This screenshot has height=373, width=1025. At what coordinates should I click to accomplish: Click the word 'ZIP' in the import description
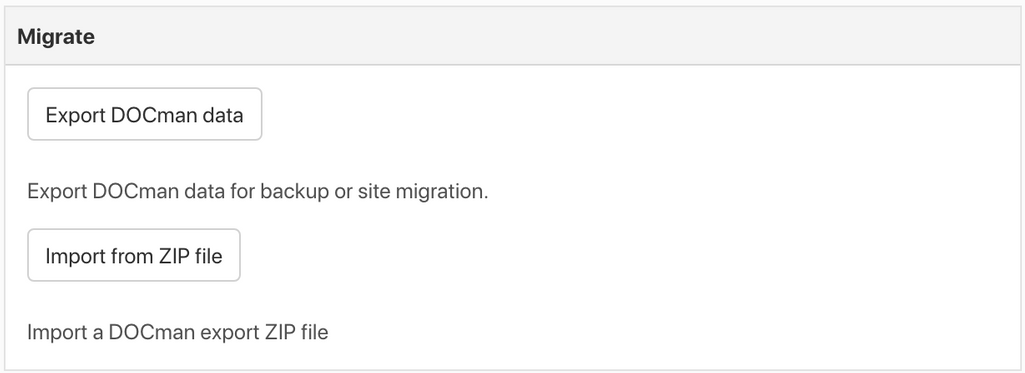click(281, 332)
